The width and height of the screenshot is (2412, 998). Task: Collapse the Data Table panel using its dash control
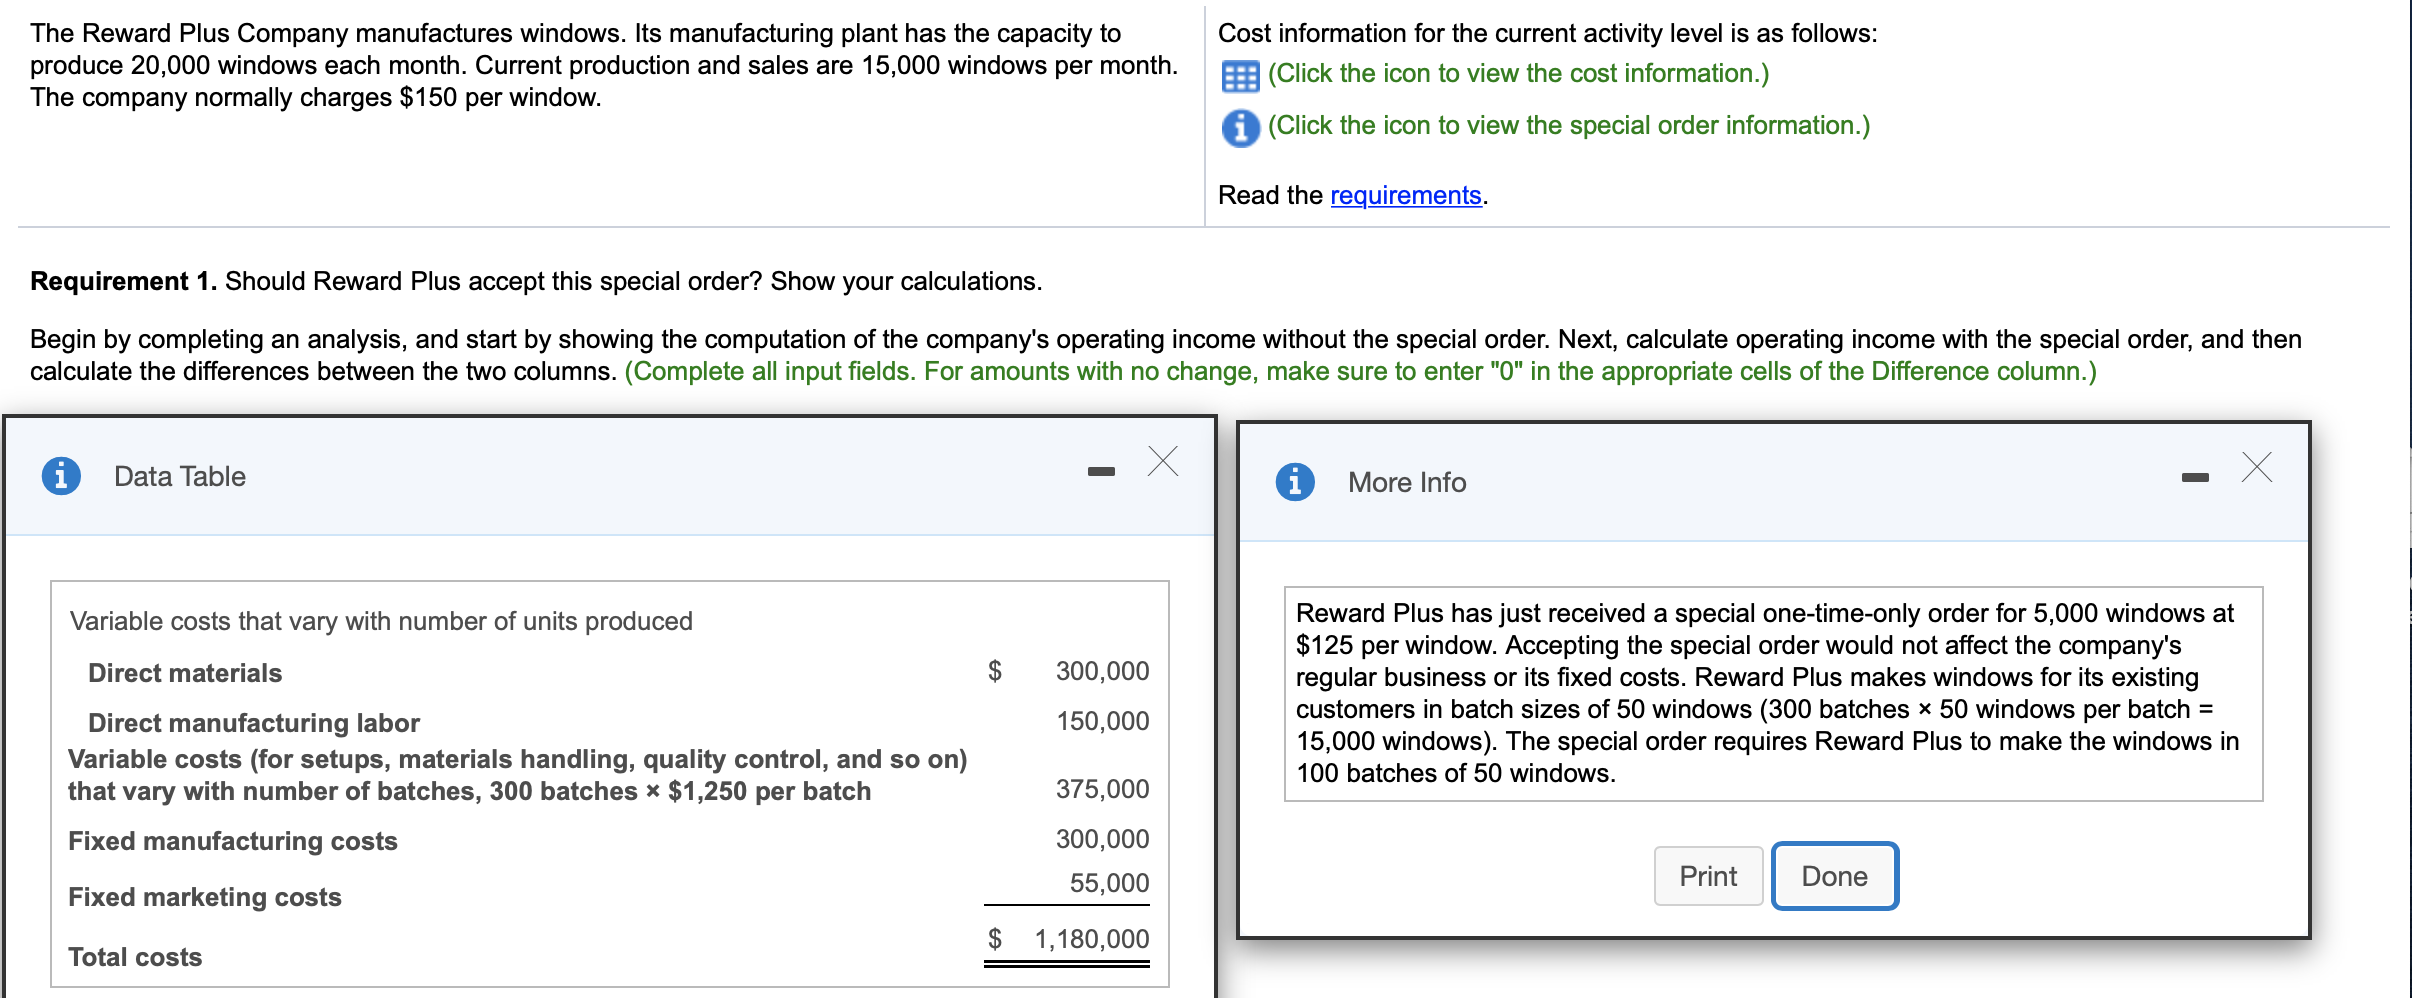[1101, 470]
